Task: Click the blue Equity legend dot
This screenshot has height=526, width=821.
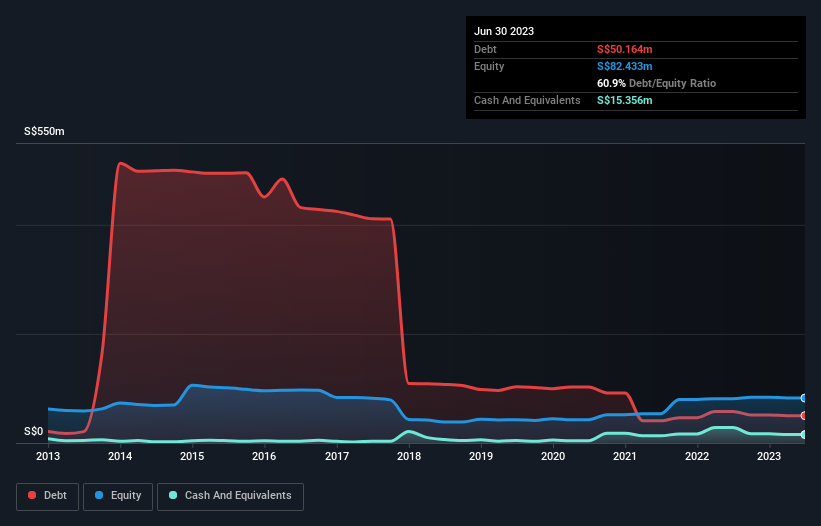Action: tap(99, 495)
